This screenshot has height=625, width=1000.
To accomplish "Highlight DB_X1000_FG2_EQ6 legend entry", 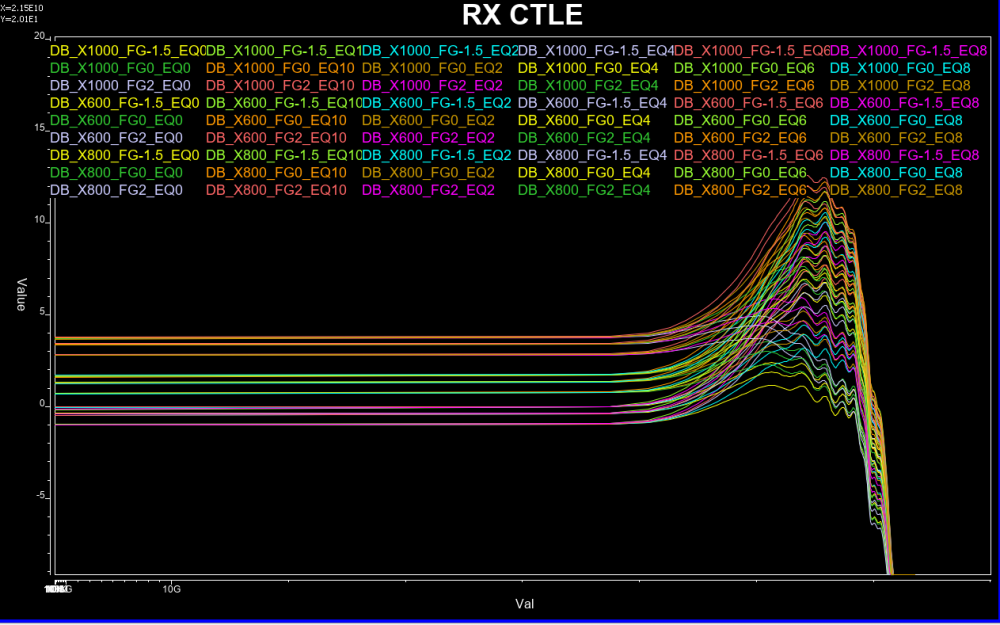I will pyautogui.click(x=740, y=85).
